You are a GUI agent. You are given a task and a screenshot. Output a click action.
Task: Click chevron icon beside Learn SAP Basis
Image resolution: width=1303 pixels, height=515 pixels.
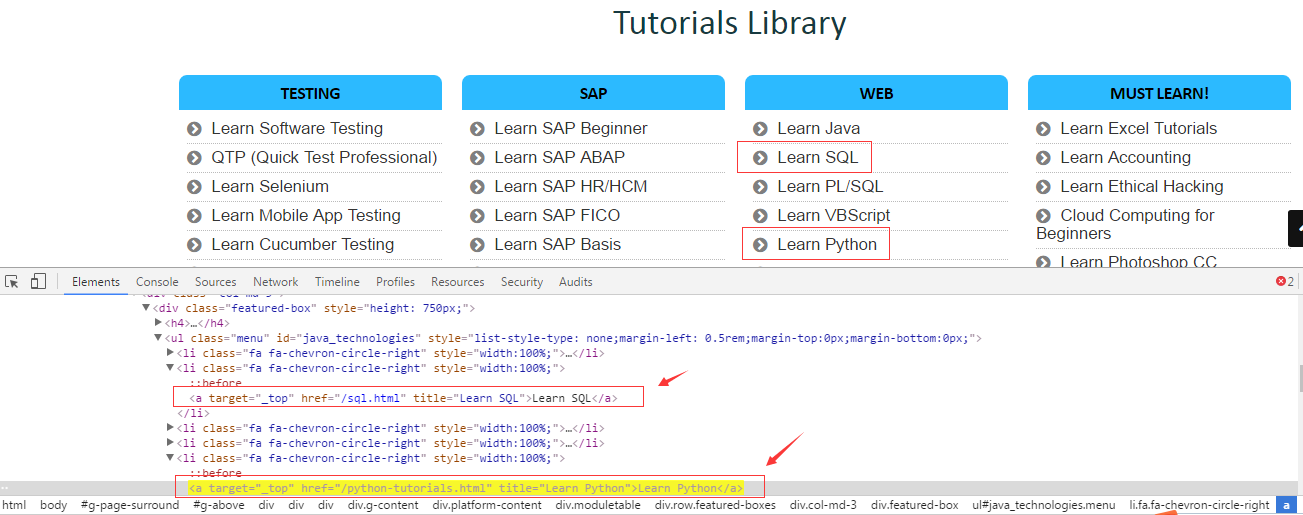[x=478, y=245]
